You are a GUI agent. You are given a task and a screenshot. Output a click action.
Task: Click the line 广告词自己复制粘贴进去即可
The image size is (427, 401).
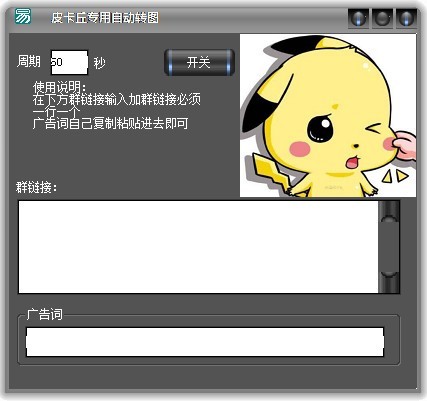click(x=110, y=123)
